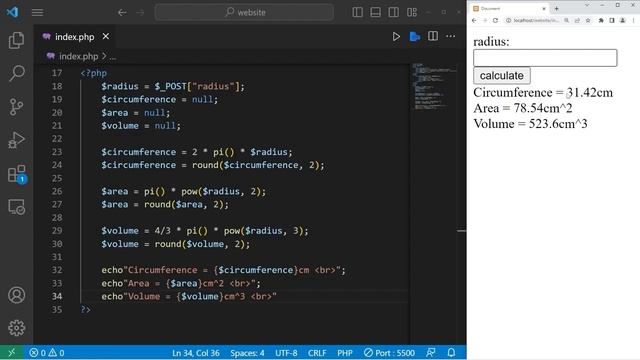Open browser tab search chevron
Viewport: 640px width, 360px height.
pos(587,5)
